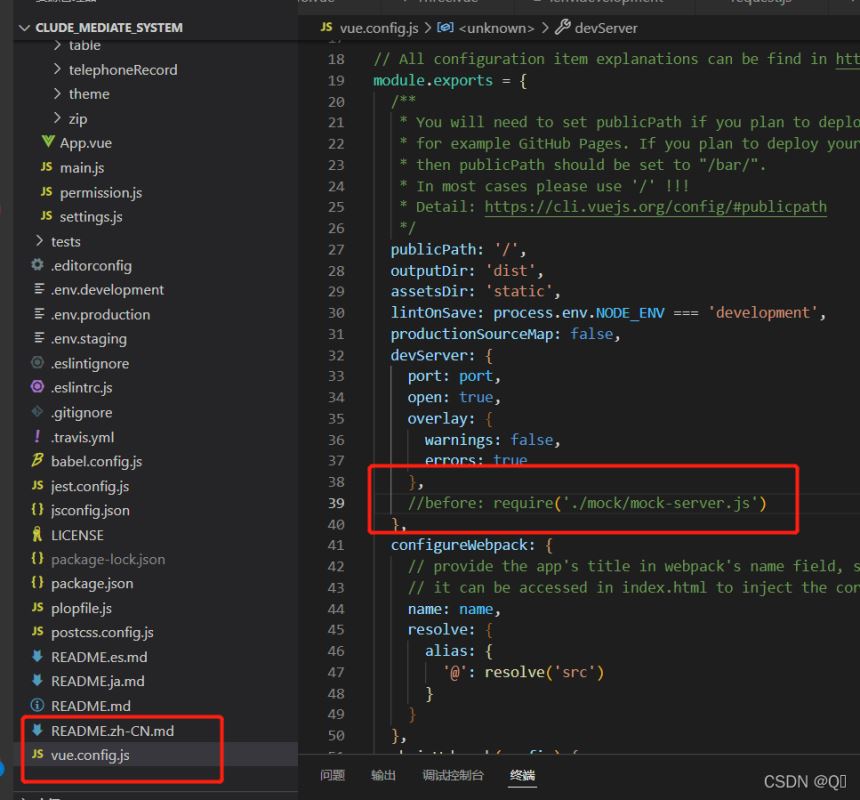
Task: Click the devServer: { line in the editor
Action: point(442,355)
